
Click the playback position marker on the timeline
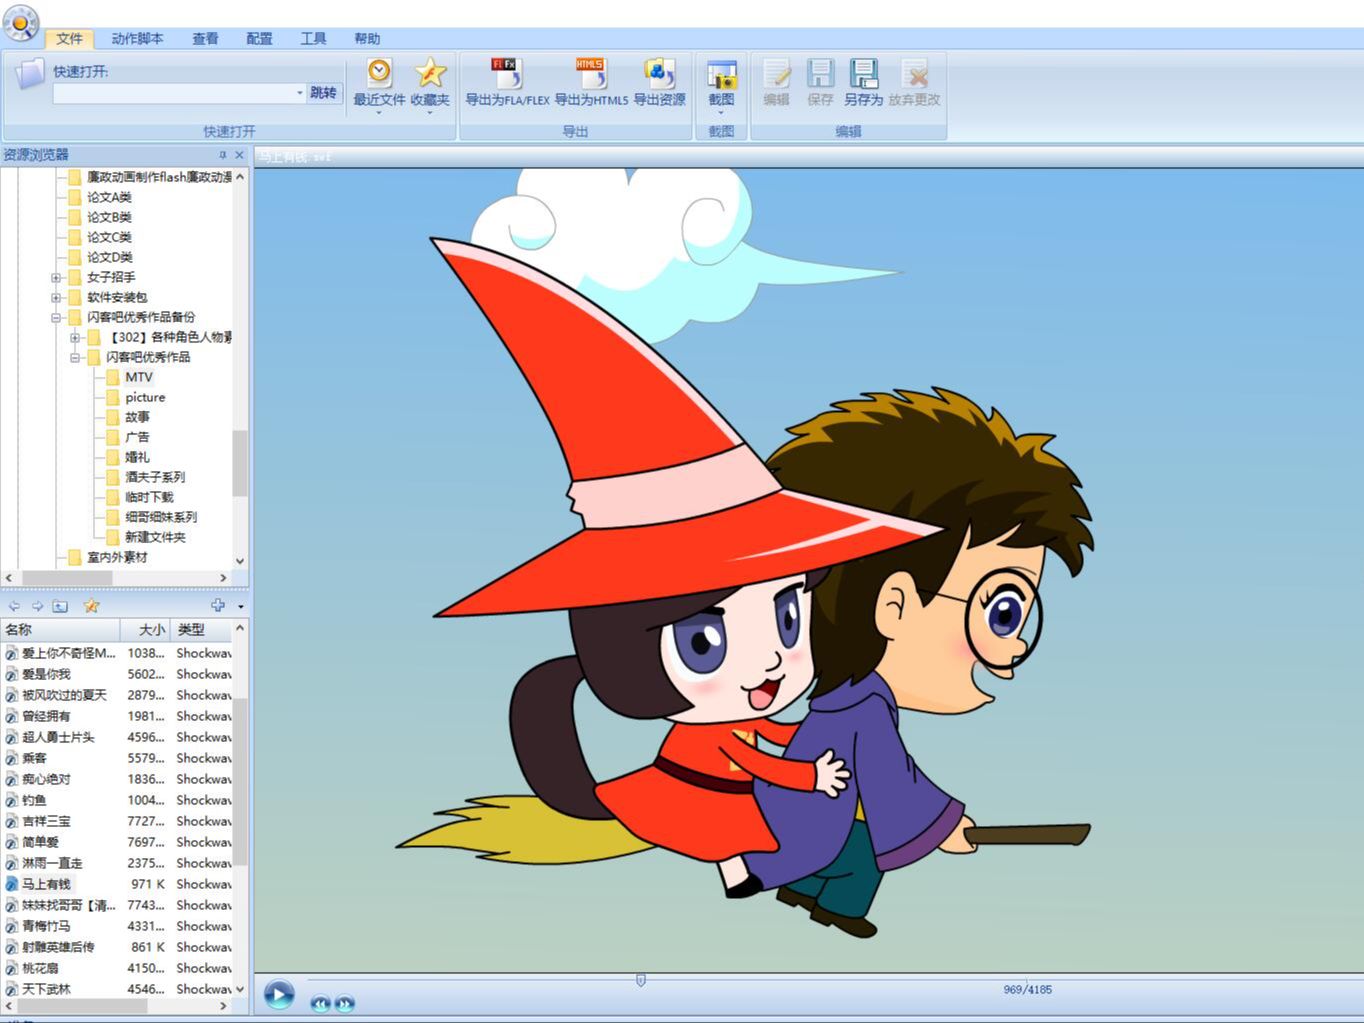[641, 980]
